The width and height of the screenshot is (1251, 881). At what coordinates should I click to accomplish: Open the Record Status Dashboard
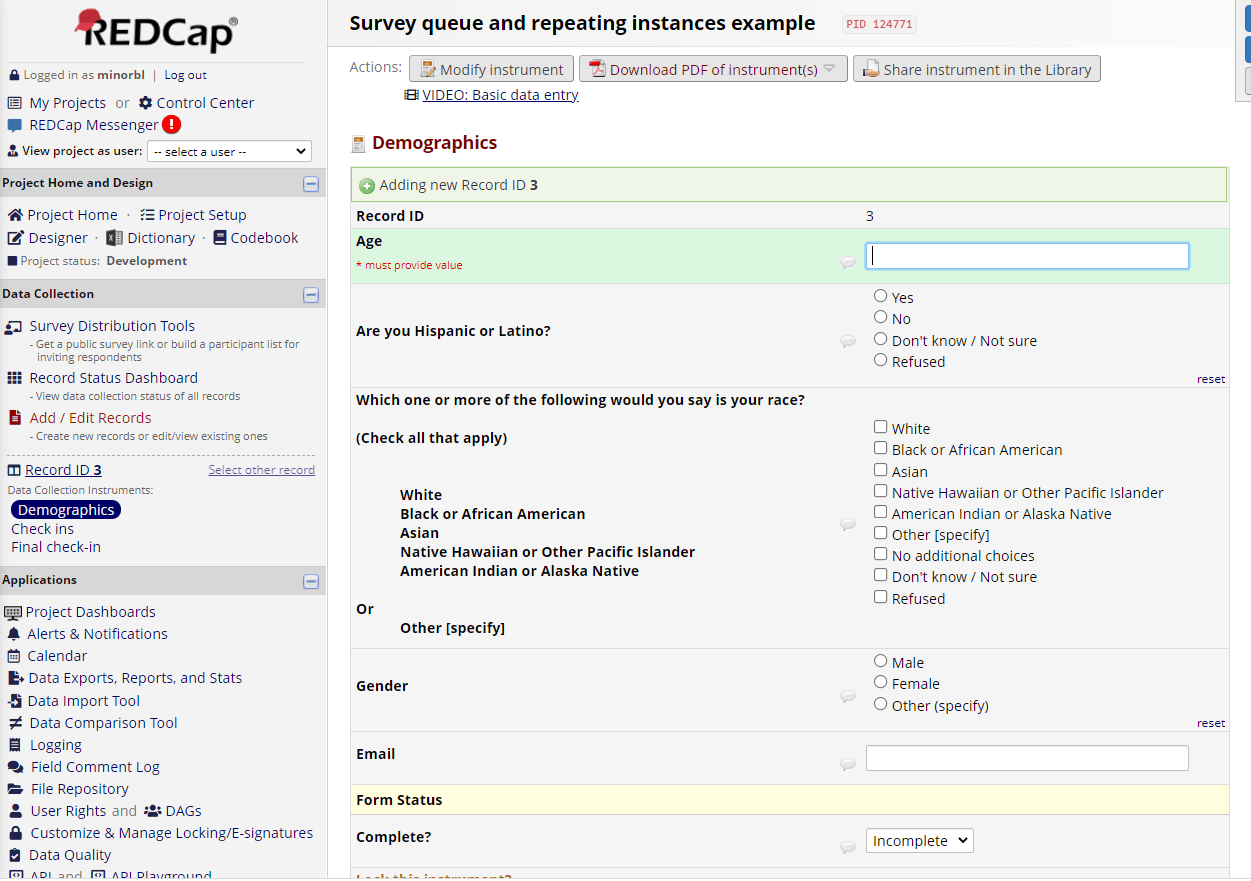pos(113,377)
